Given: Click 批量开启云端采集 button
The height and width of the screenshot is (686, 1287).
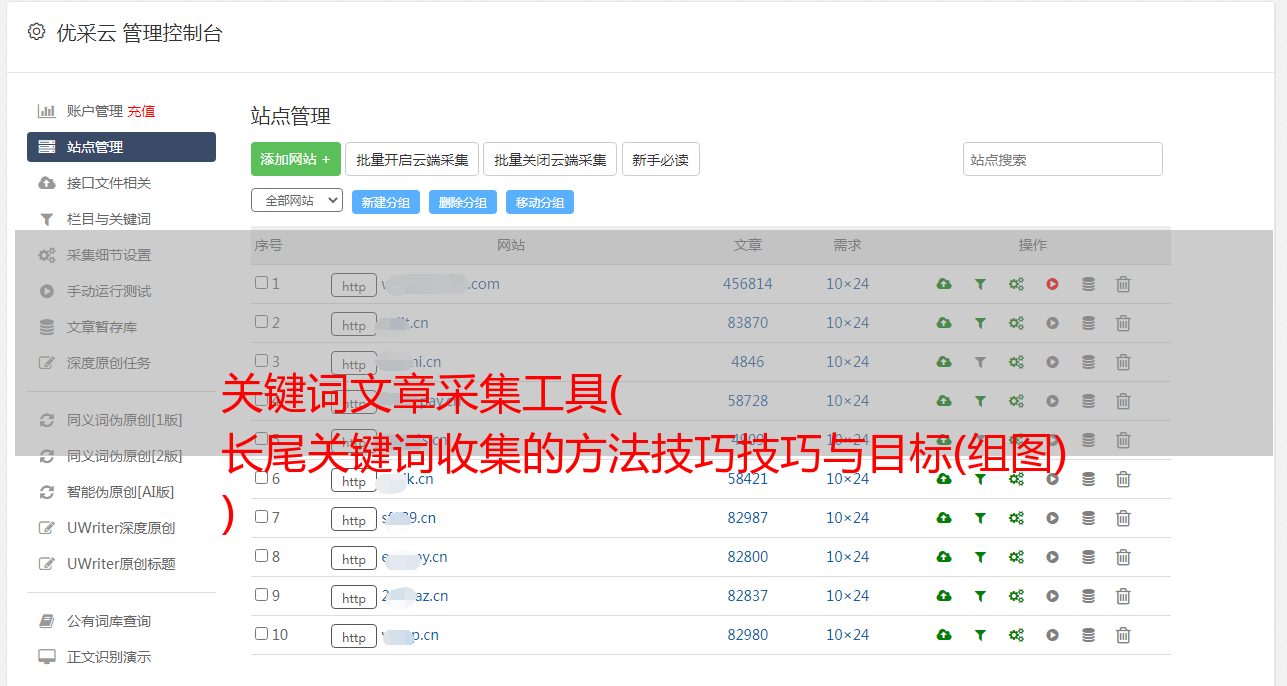Looking at the screenshot, I should click(x=412, y=159).
